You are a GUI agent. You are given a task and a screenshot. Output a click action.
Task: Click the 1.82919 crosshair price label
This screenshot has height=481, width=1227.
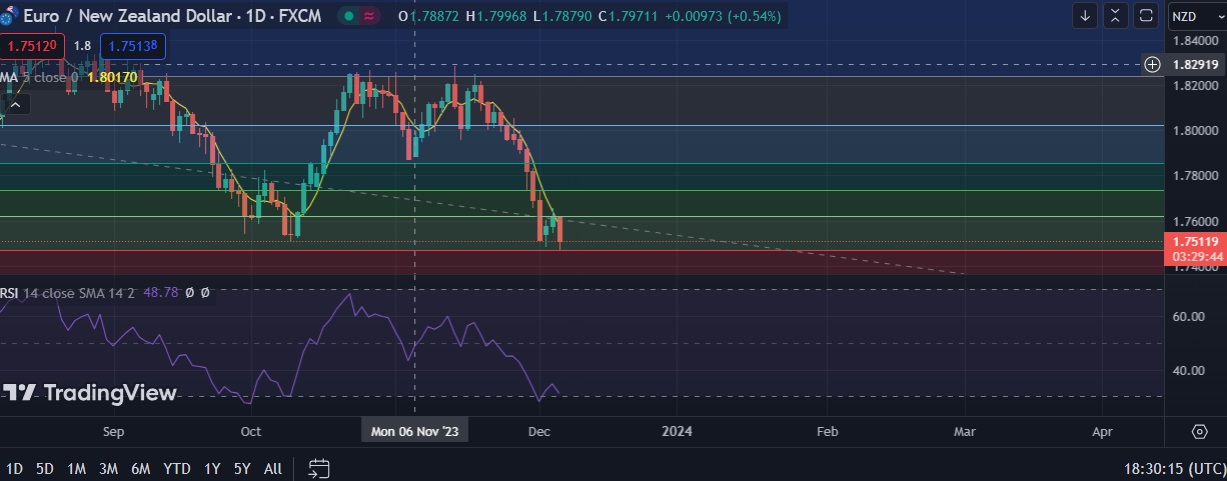tap(1195, 64)
